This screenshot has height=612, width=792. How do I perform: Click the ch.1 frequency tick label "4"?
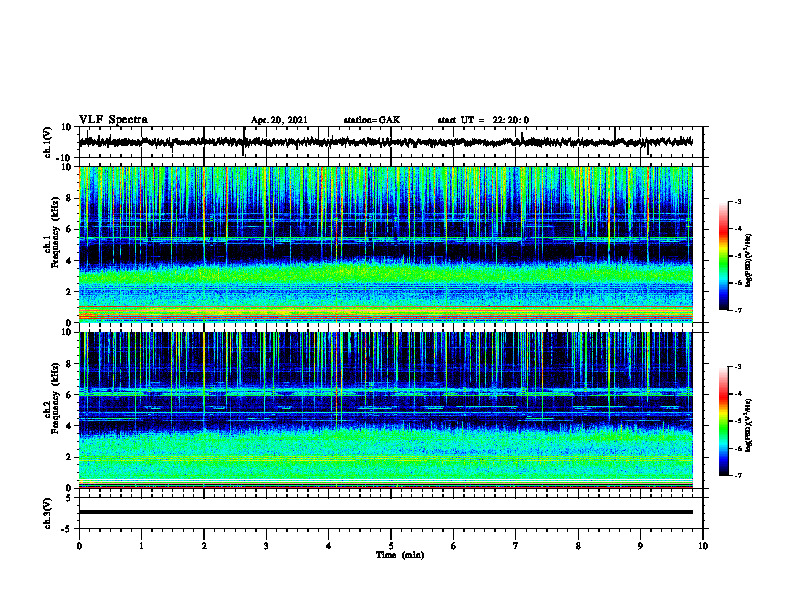pos(69,261)
